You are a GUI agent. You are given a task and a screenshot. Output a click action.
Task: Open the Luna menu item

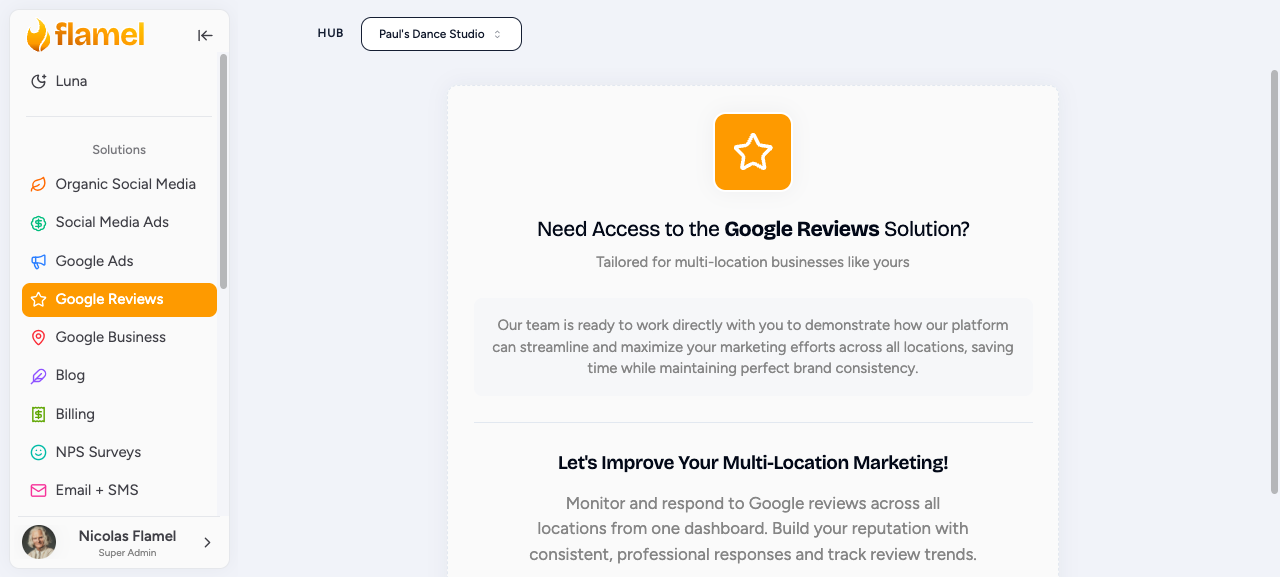(x=119, y=81)
